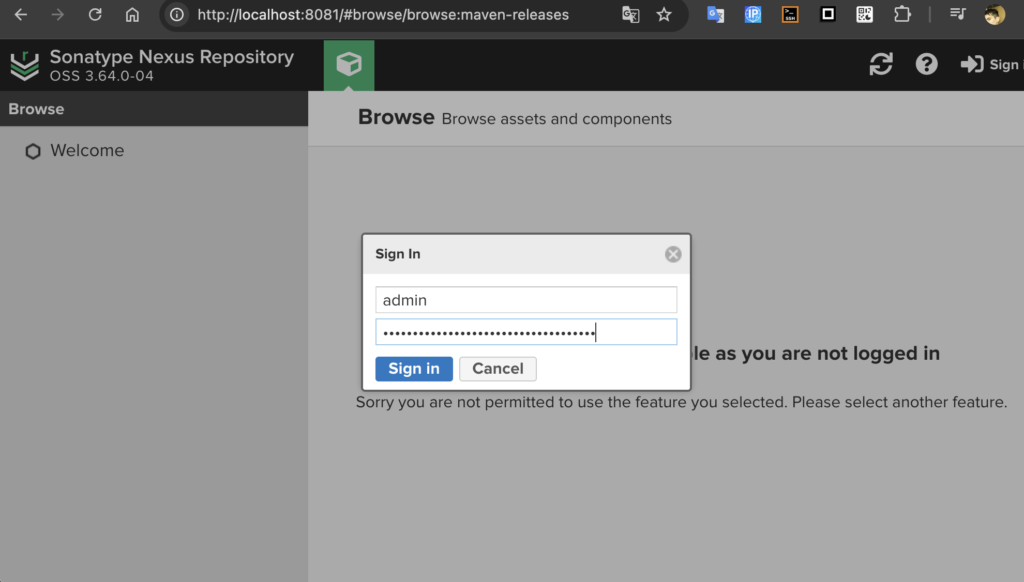Image resolution: width=1024 pixels, height=582 pixels.
Task: Open the Help question mark menu
Action: point(927,64)
